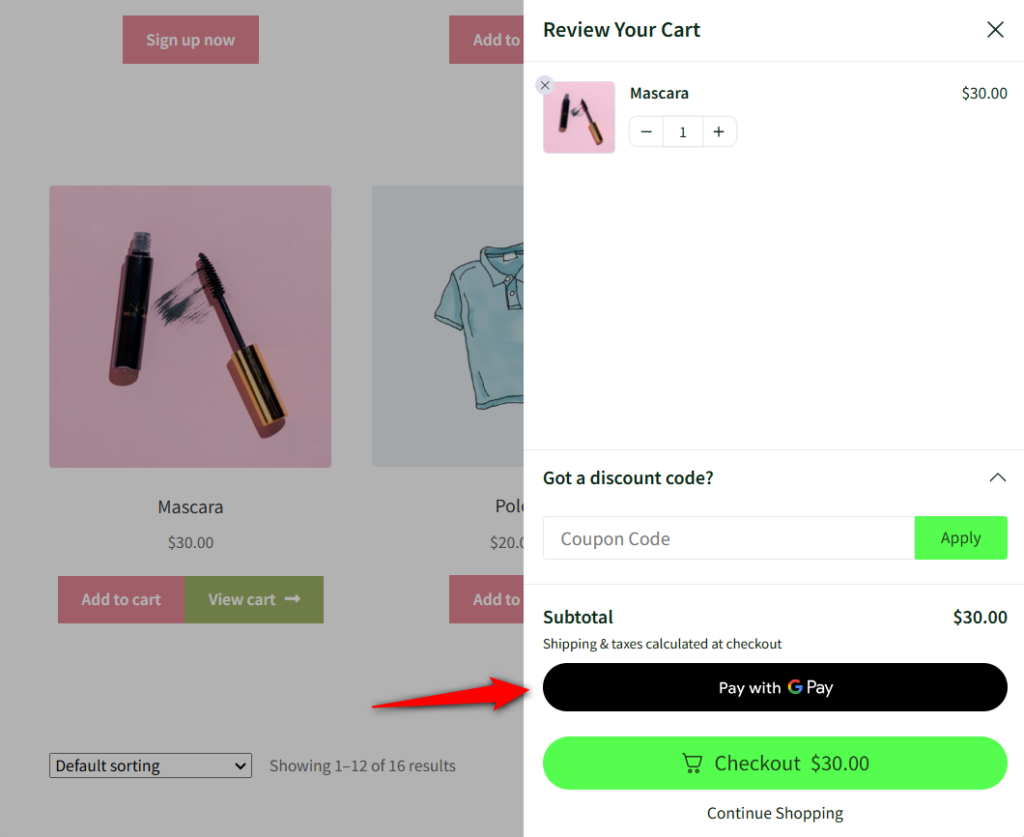Open the Mascara product thumbnail in the cart

click(578, 116)
